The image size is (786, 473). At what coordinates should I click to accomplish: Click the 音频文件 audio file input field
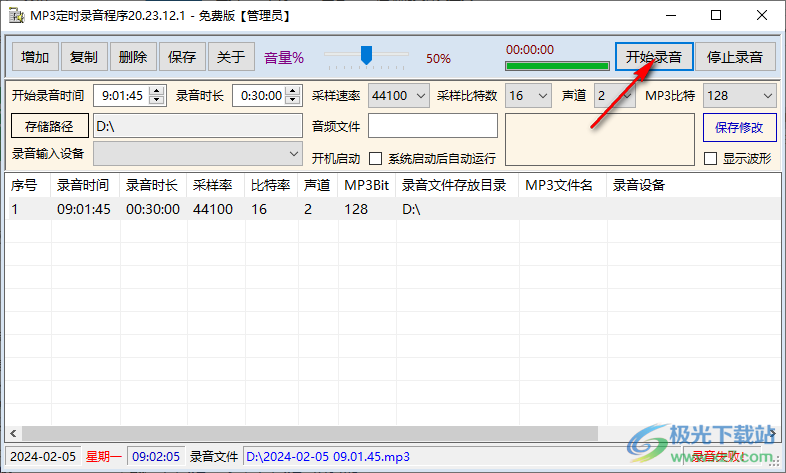click(433, 126)
